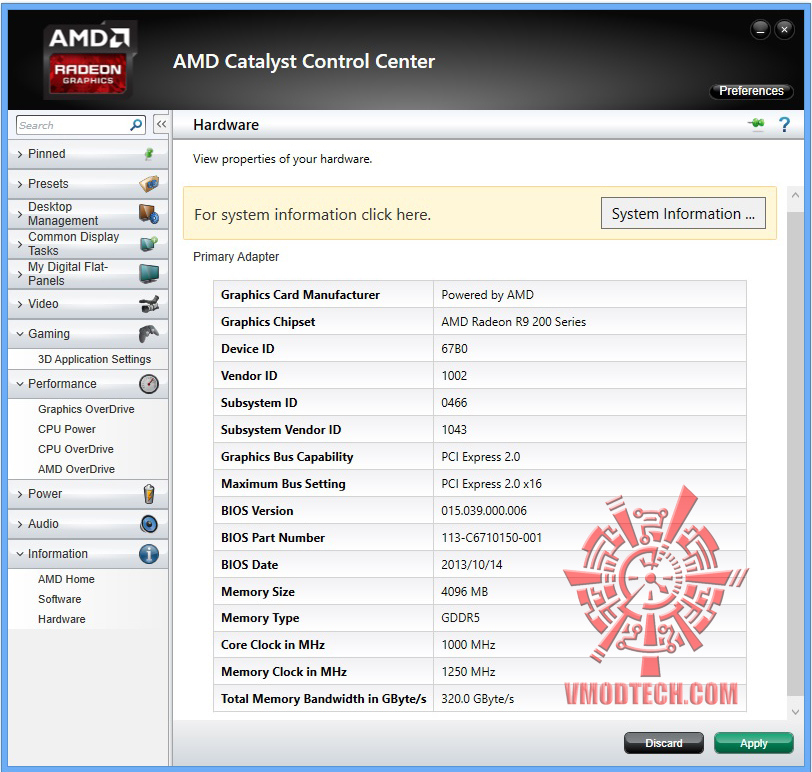Open the Preferences menu
Image resolution: width=812 pixels, height=772 pixels.
pyautogui.click(x=751, y=91)
